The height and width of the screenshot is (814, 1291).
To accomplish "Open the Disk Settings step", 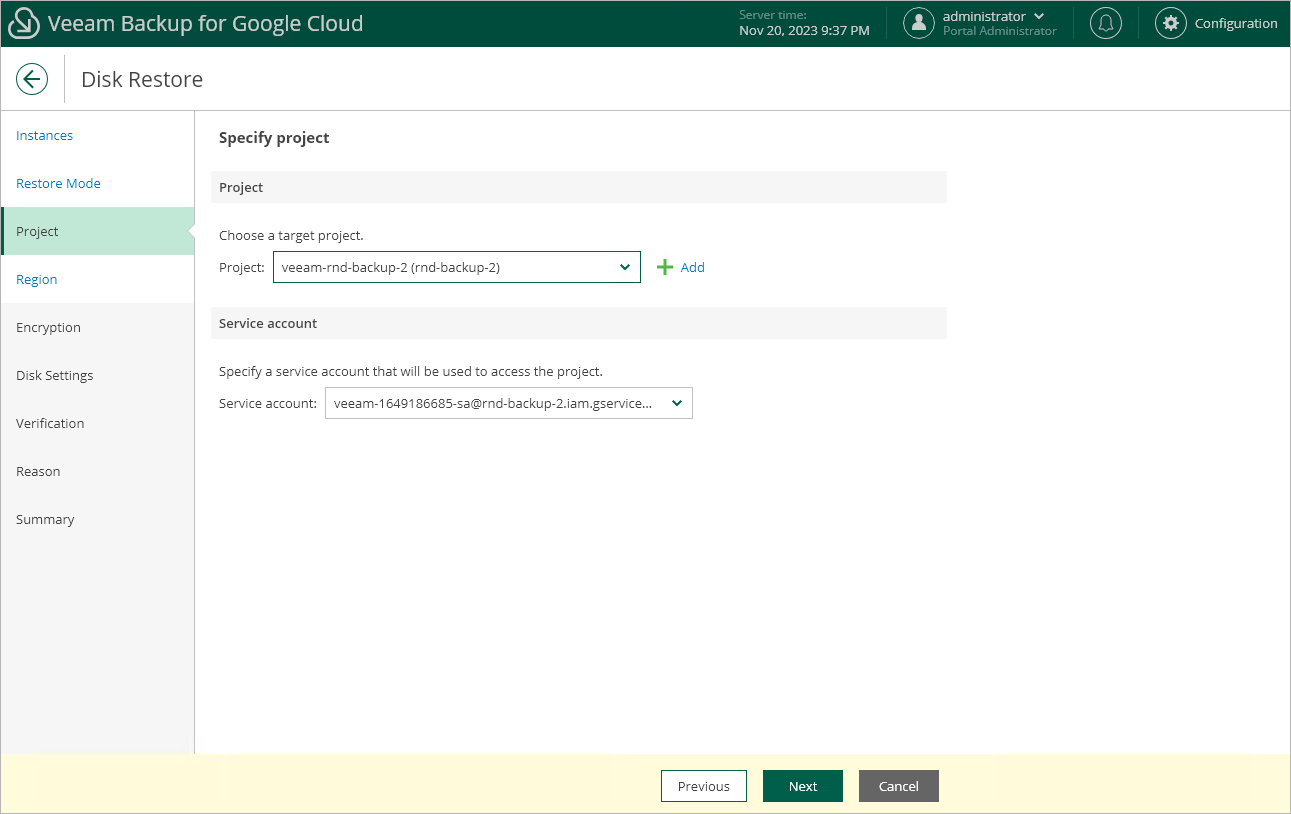I will point(97,375).
